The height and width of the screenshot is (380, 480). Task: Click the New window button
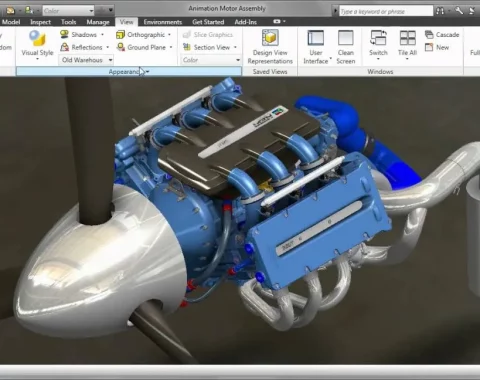437,47
